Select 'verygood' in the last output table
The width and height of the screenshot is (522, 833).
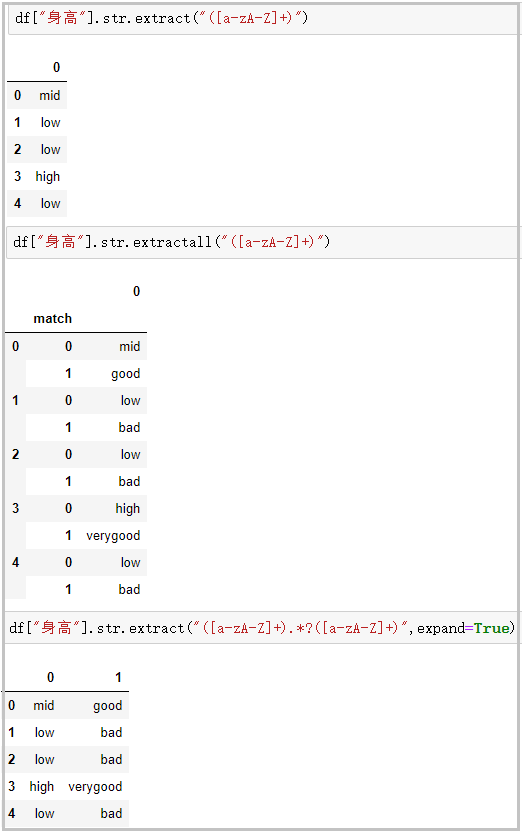[95, 787]
